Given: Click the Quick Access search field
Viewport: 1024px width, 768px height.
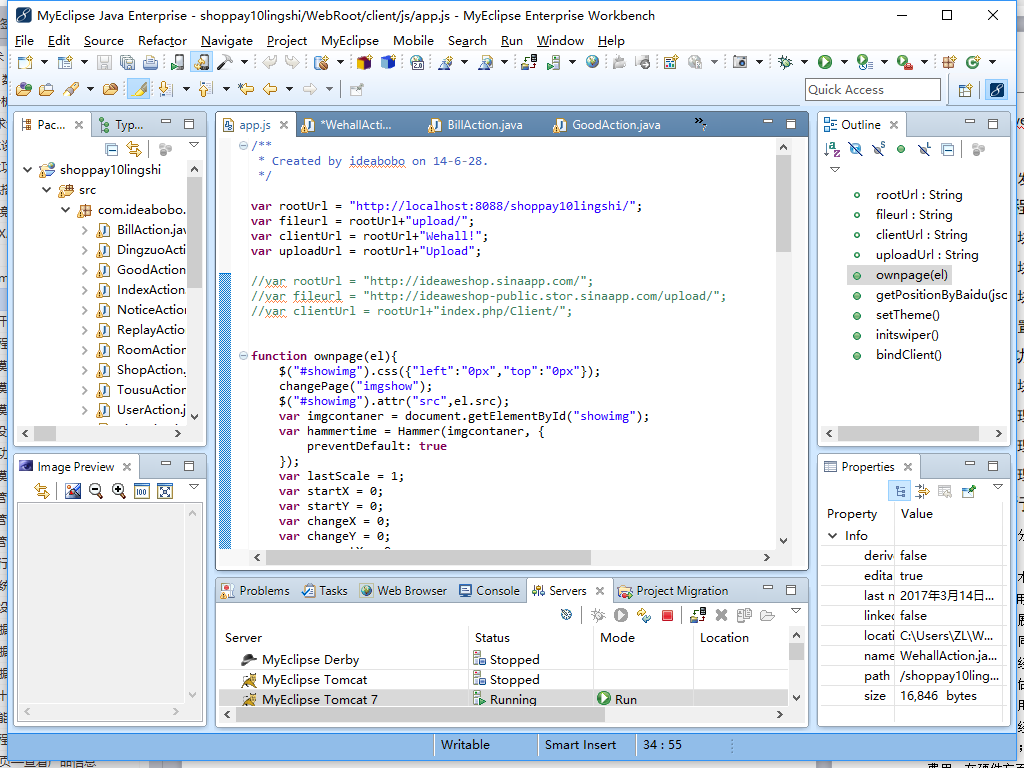Looking at the screenshot, I should pyautogui.click(x=873, y=90).
